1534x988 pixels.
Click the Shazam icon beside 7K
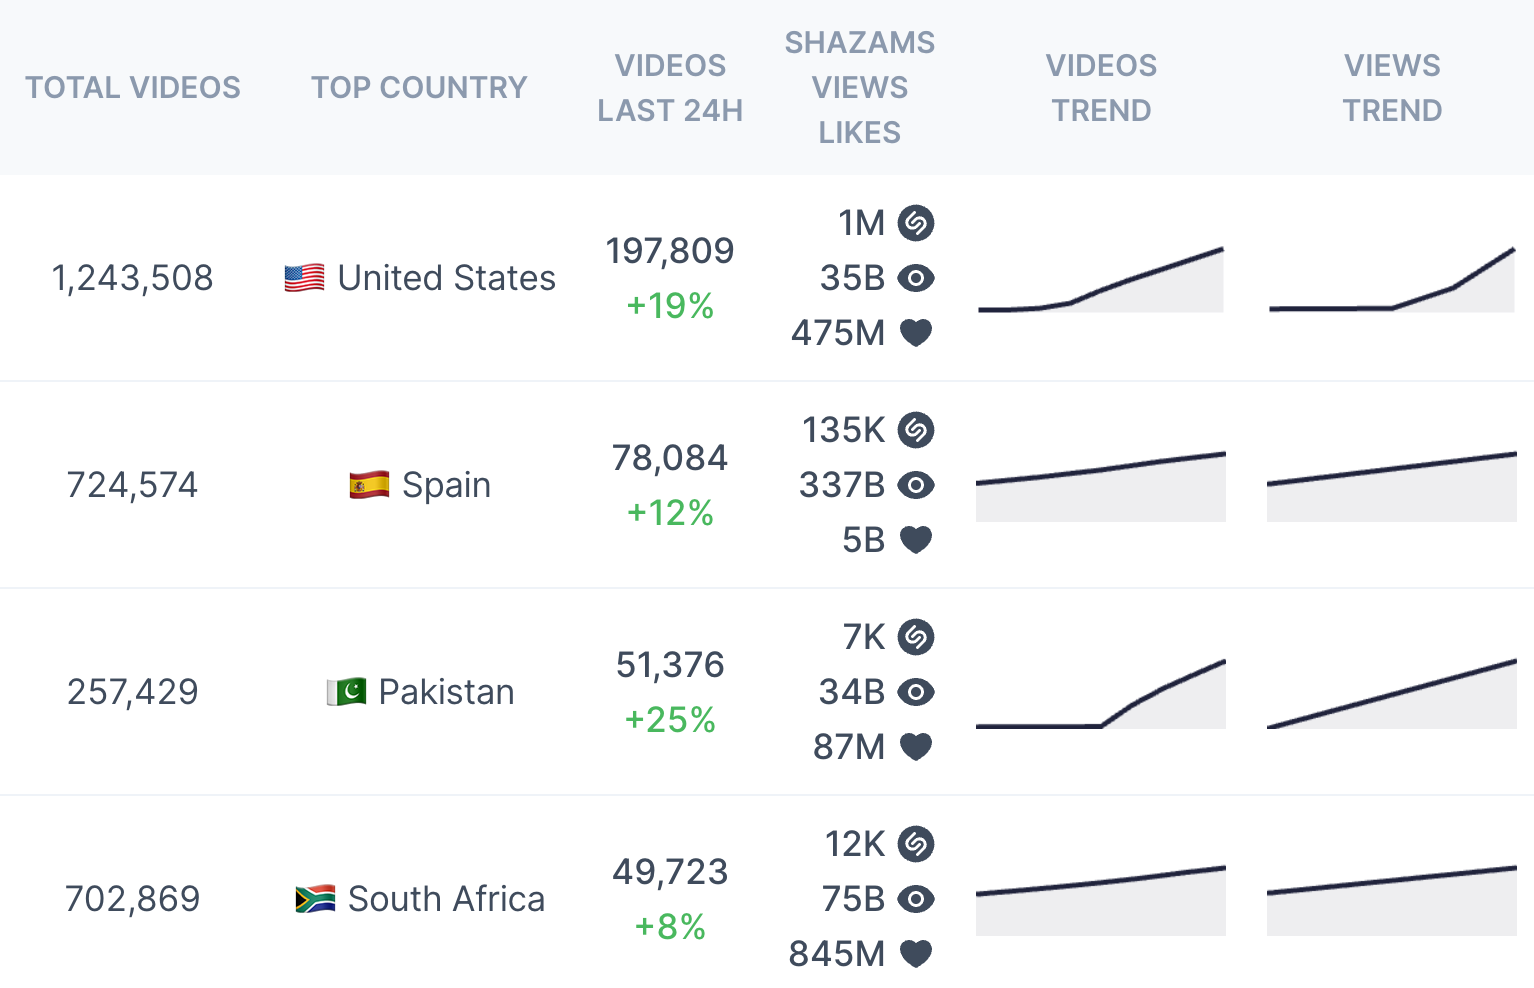coord(915,637)
